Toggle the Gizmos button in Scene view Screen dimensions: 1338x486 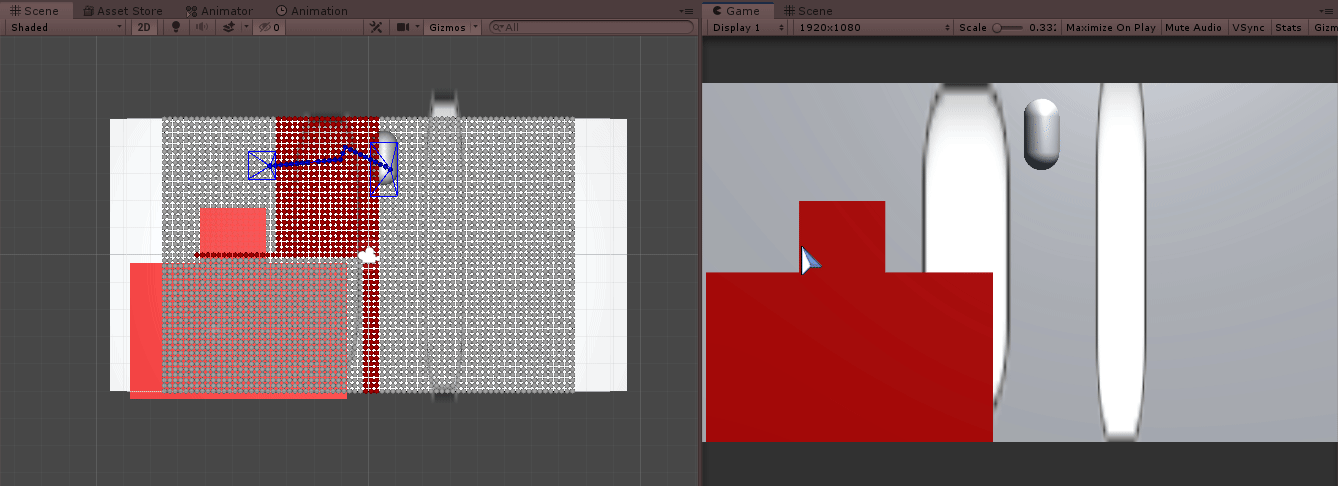click(446, 27)
